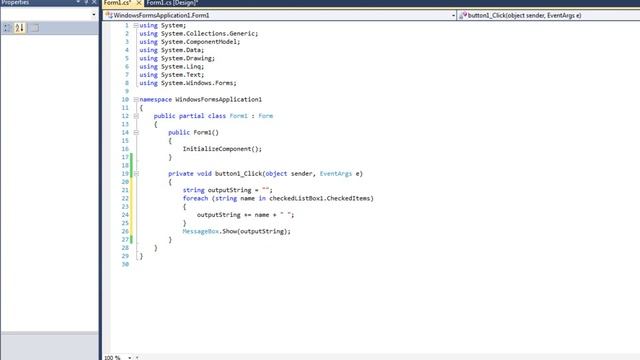Open the Properties window position menu arrow
Image resolution: width=640 pixels, height=360 pixels.
pyautogui.click(x=78, y=2)
